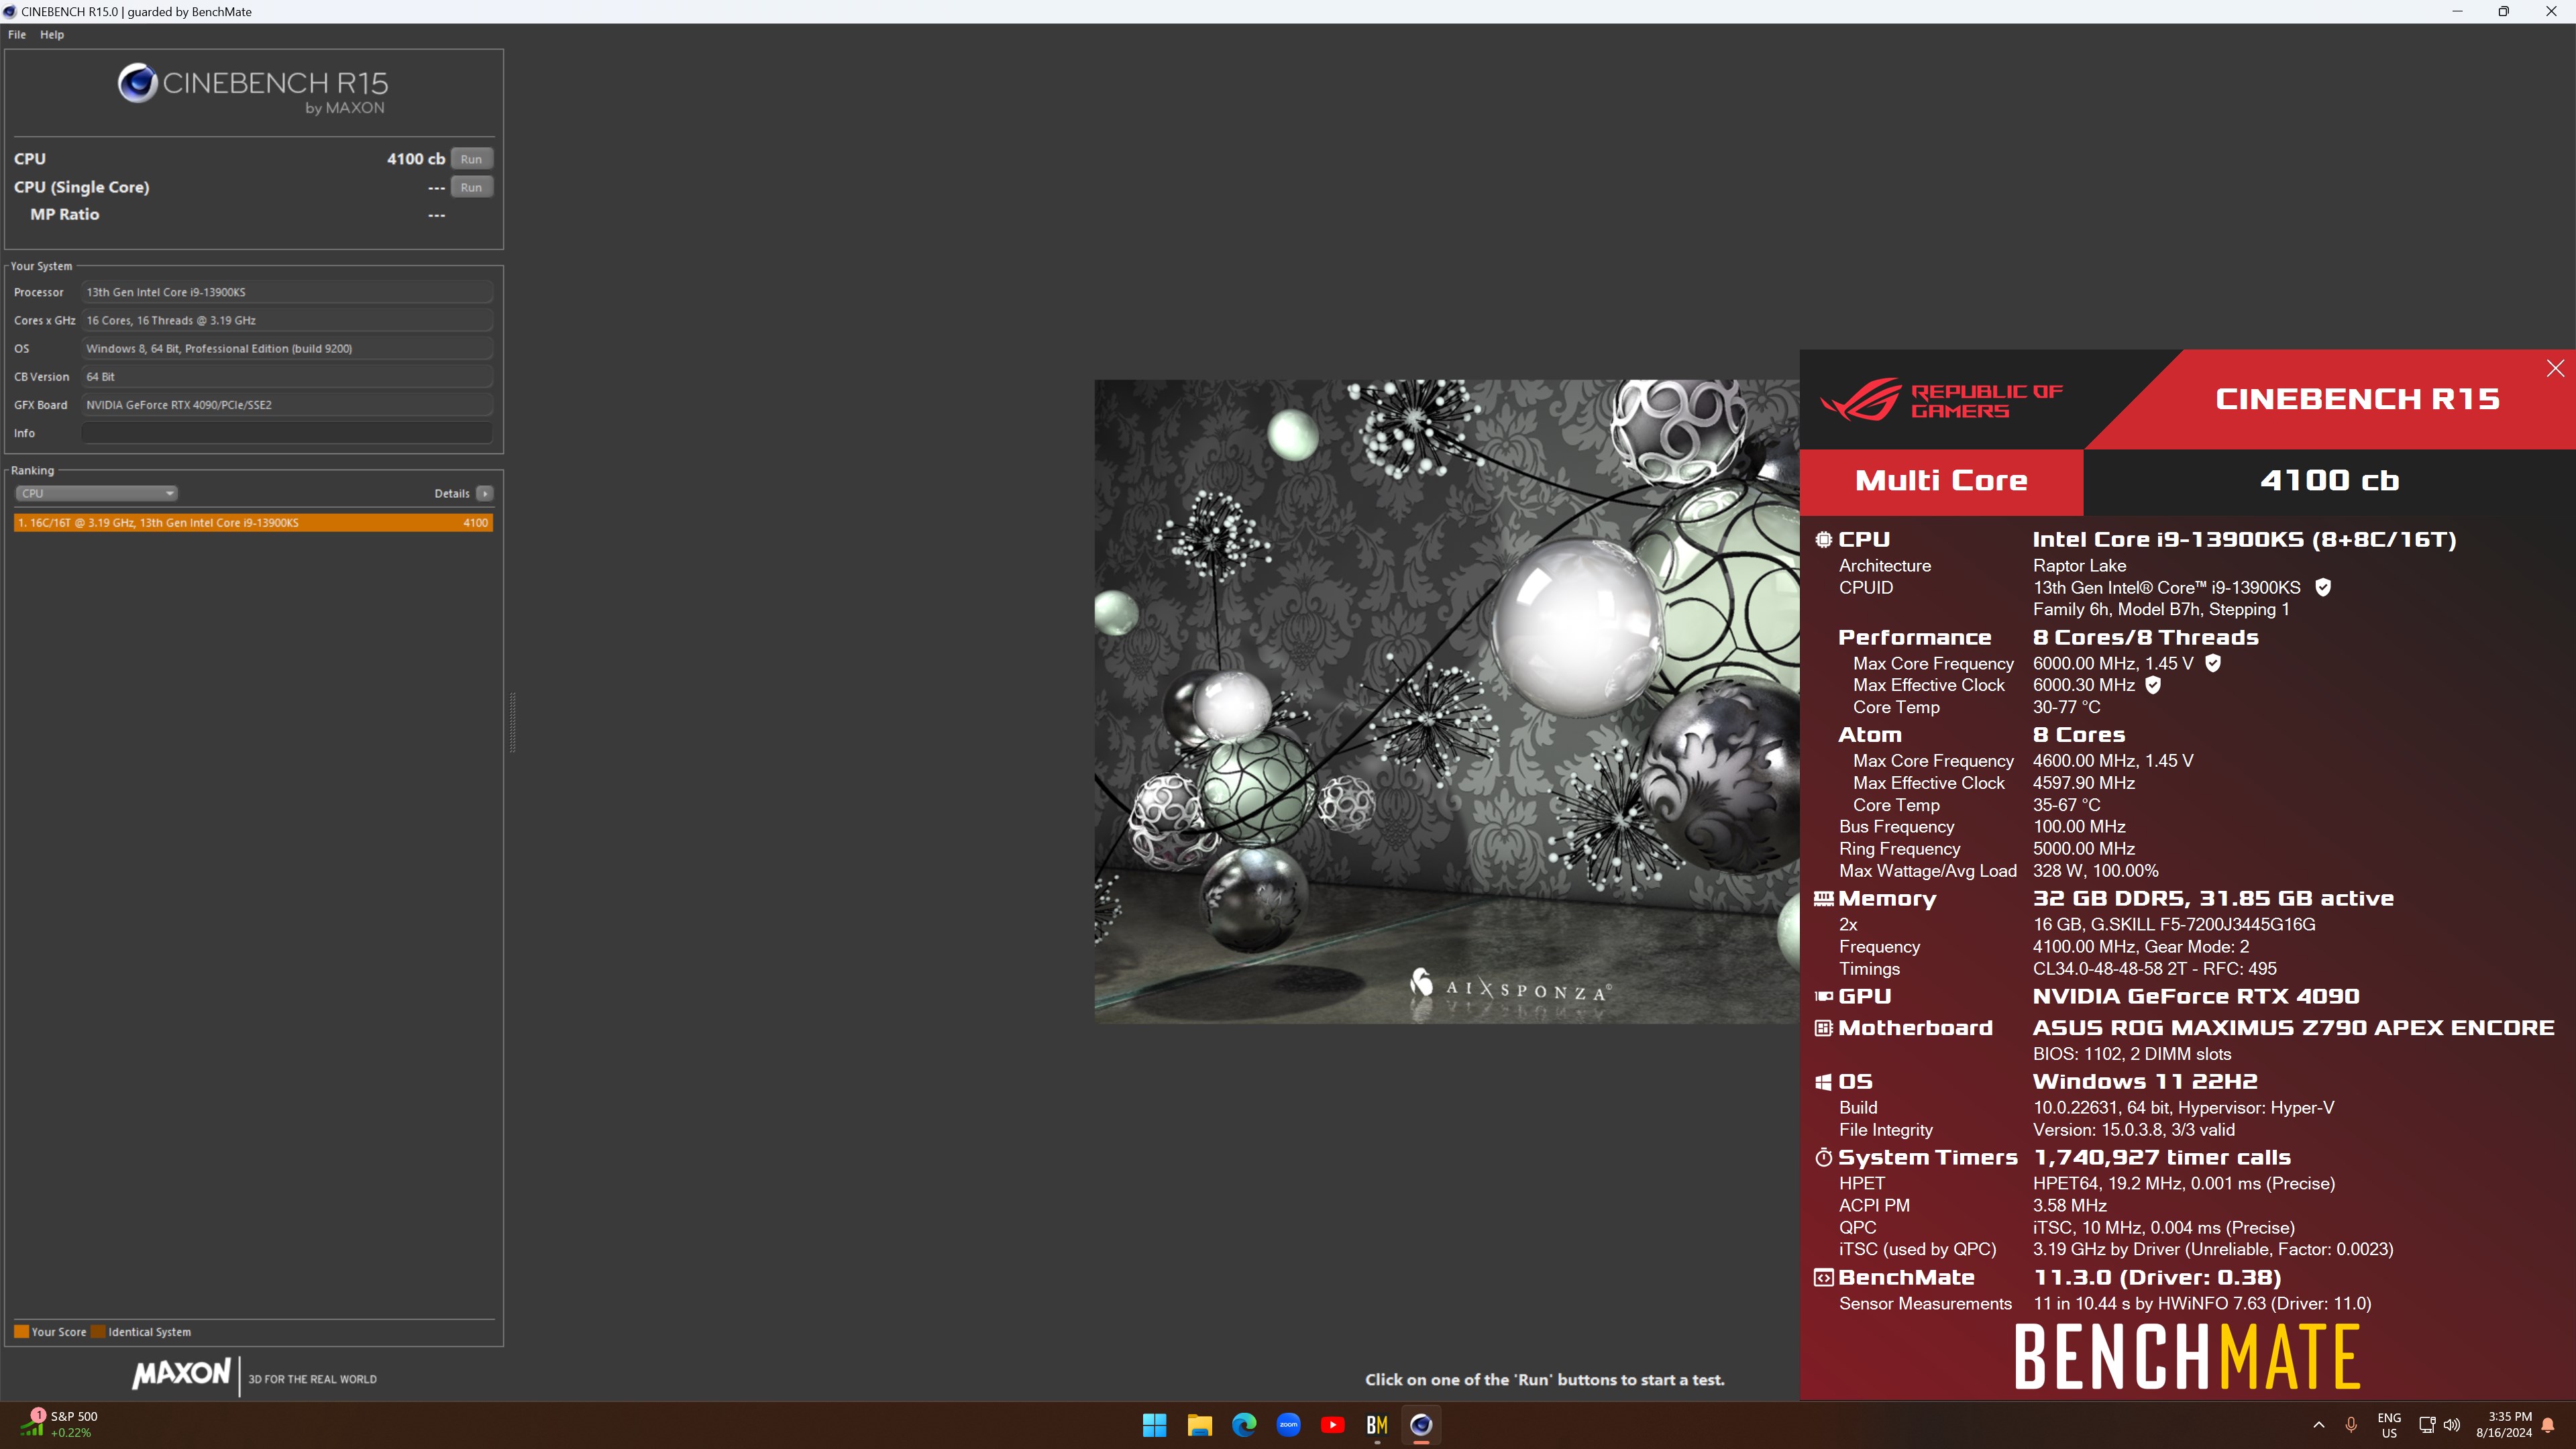Click the verified shield next to CPUID name
This screenshot has width=2576, height=1449.
coord(2323,588)
